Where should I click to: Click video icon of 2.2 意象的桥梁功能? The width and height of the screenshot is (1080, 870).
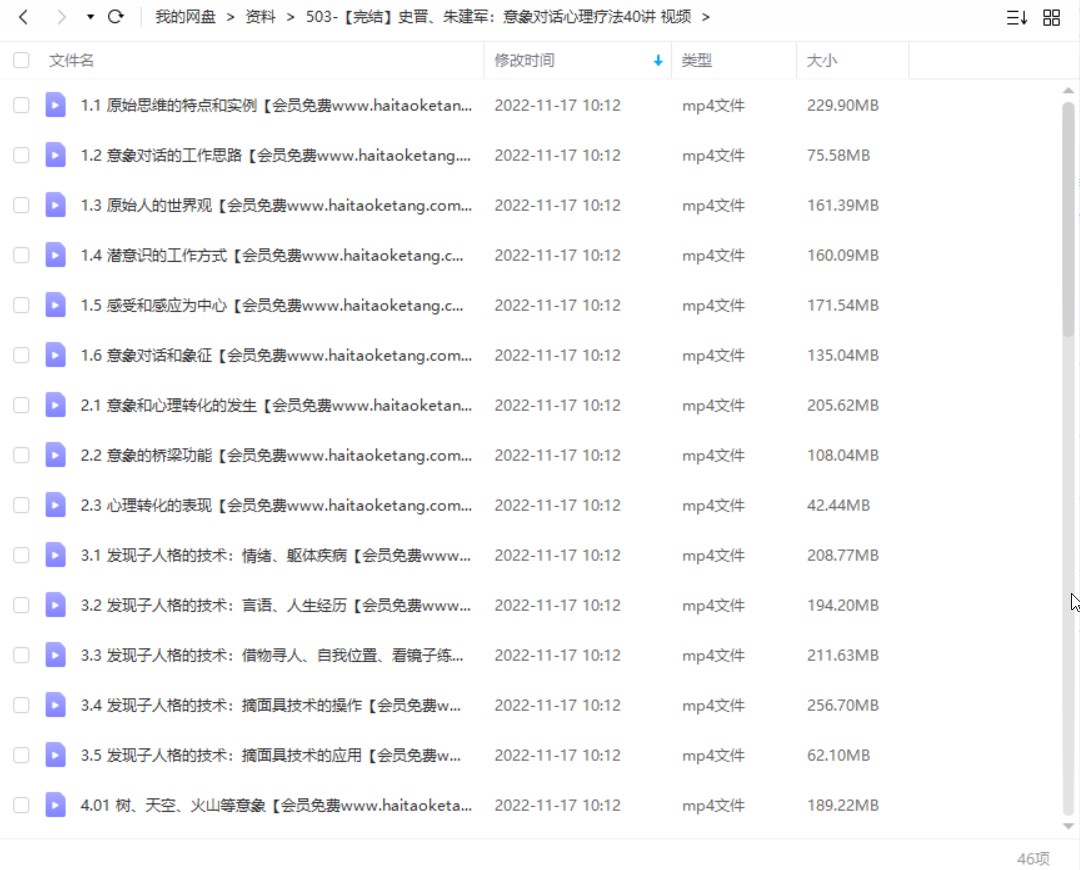point(56,455)
